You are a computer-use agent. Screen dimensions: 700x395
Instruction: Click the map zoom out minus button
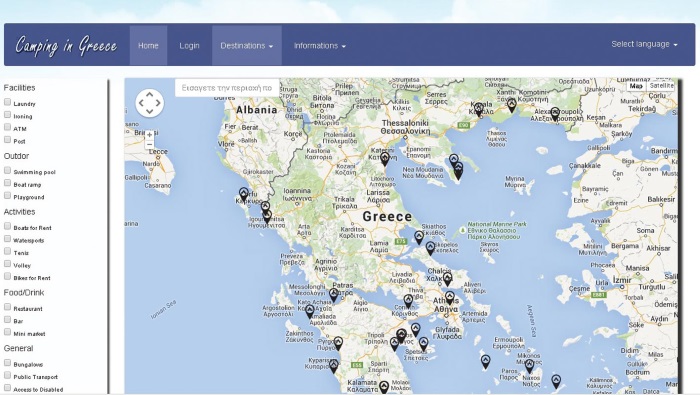click(x=150, y=144)
